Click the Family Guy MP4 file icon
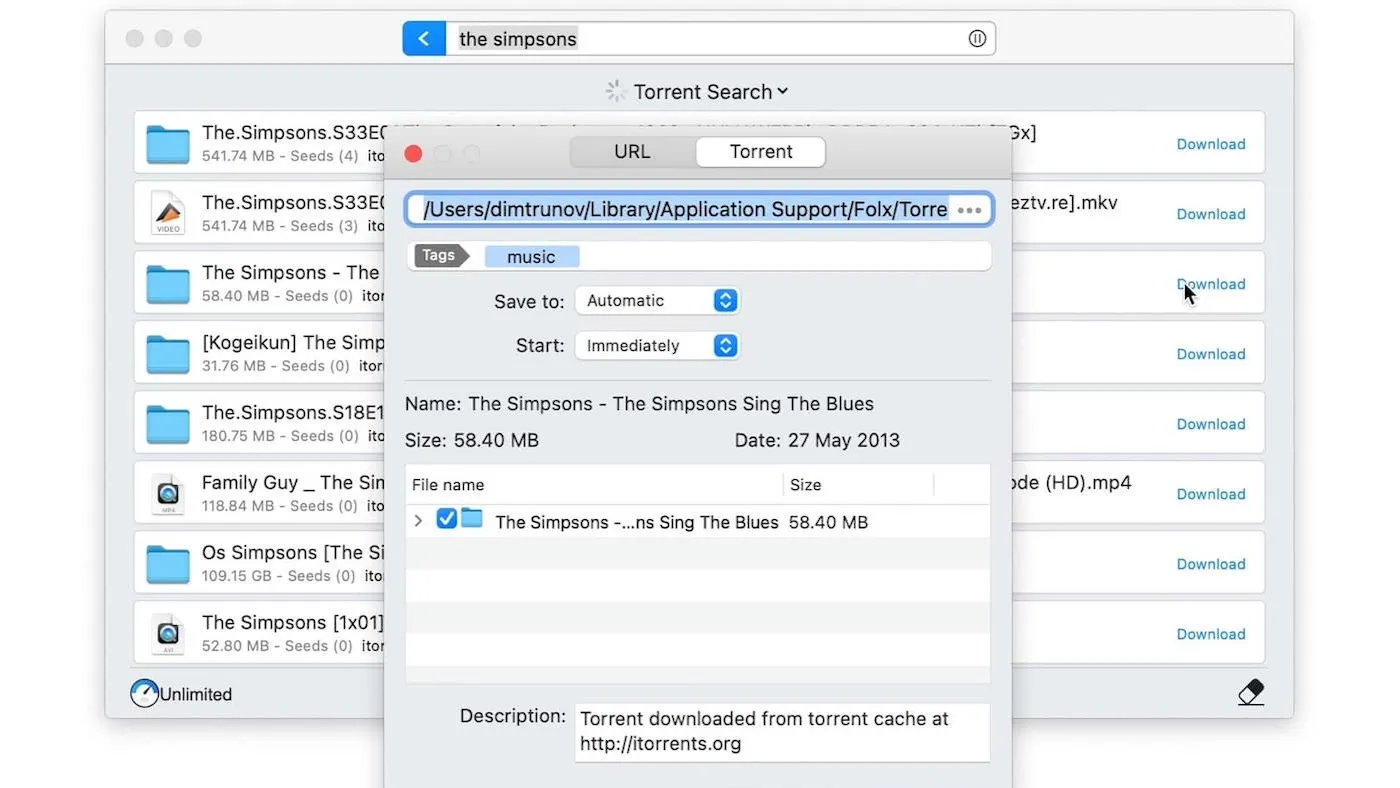Image resolution: width=1400 pixels, height=788 pixels. click(167, 494)
